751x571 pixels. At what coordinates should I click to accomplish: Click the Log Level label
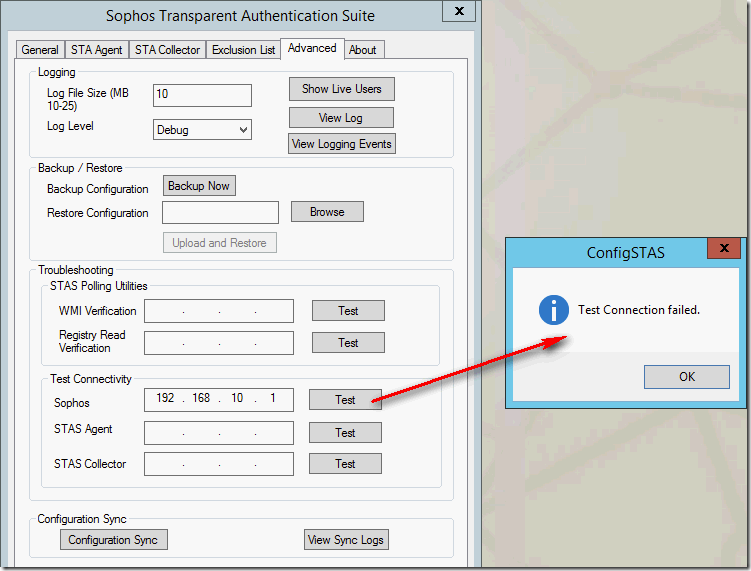(x=70, y=126)
